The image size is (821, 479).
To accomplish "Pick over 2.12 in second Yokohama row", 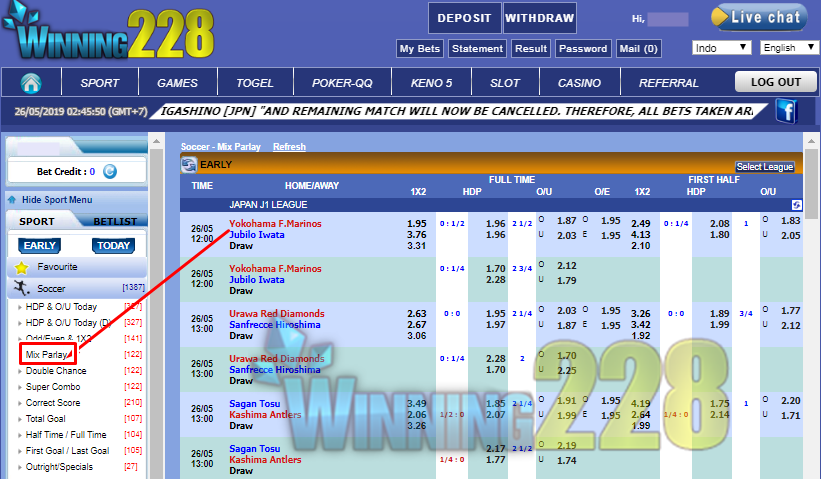I will 567,265.
